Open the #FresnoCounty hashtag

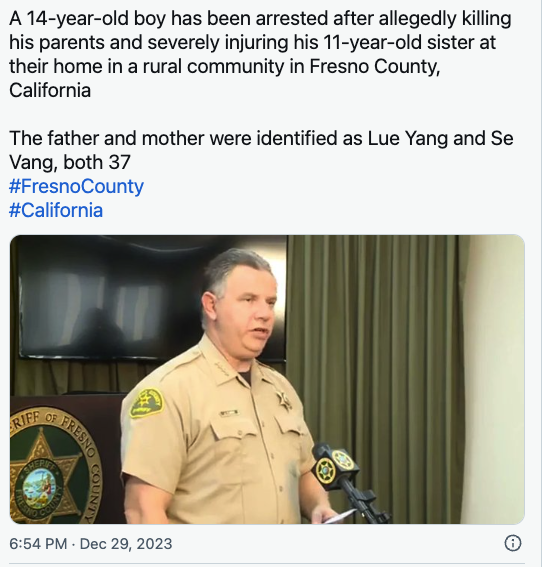pyautogui.click(x=76, y=186)
